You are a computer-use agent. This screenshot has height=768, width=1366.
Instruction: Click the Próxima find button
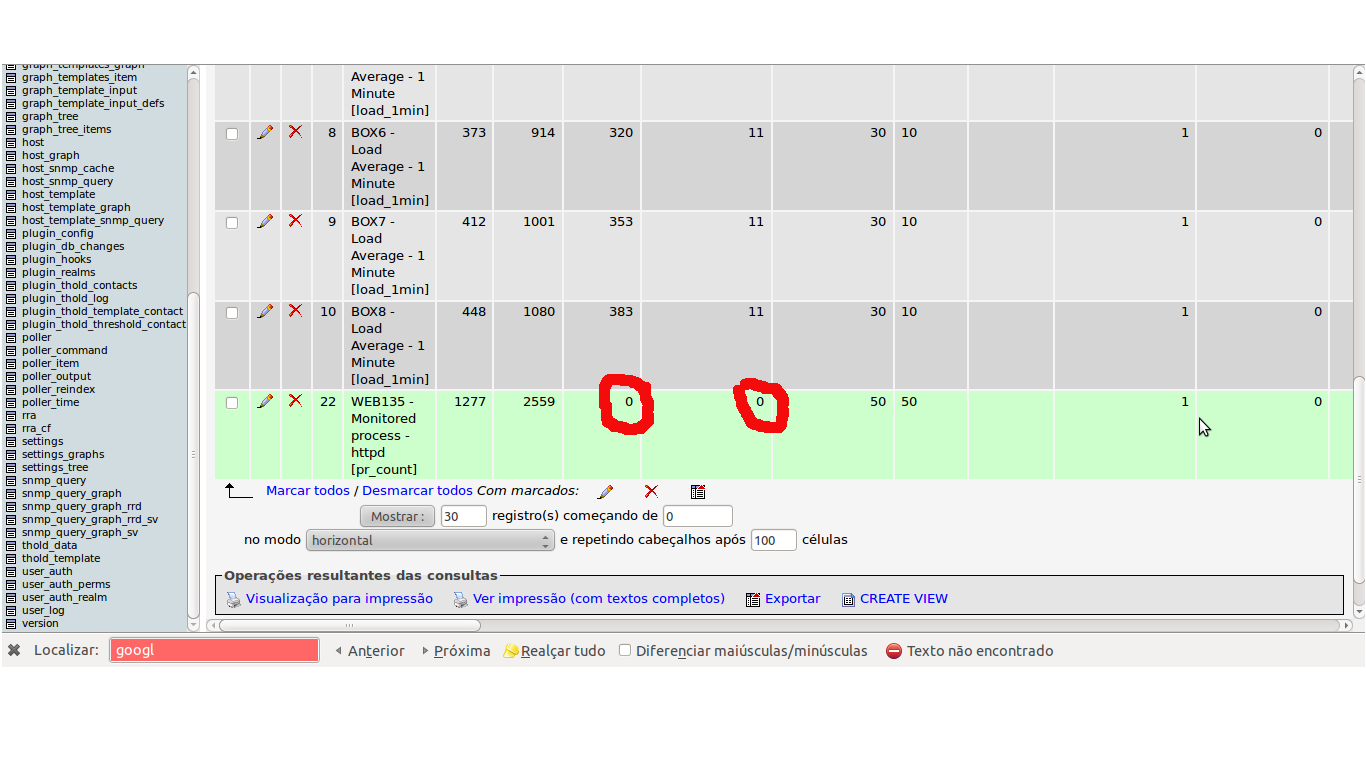coord(455,651)
